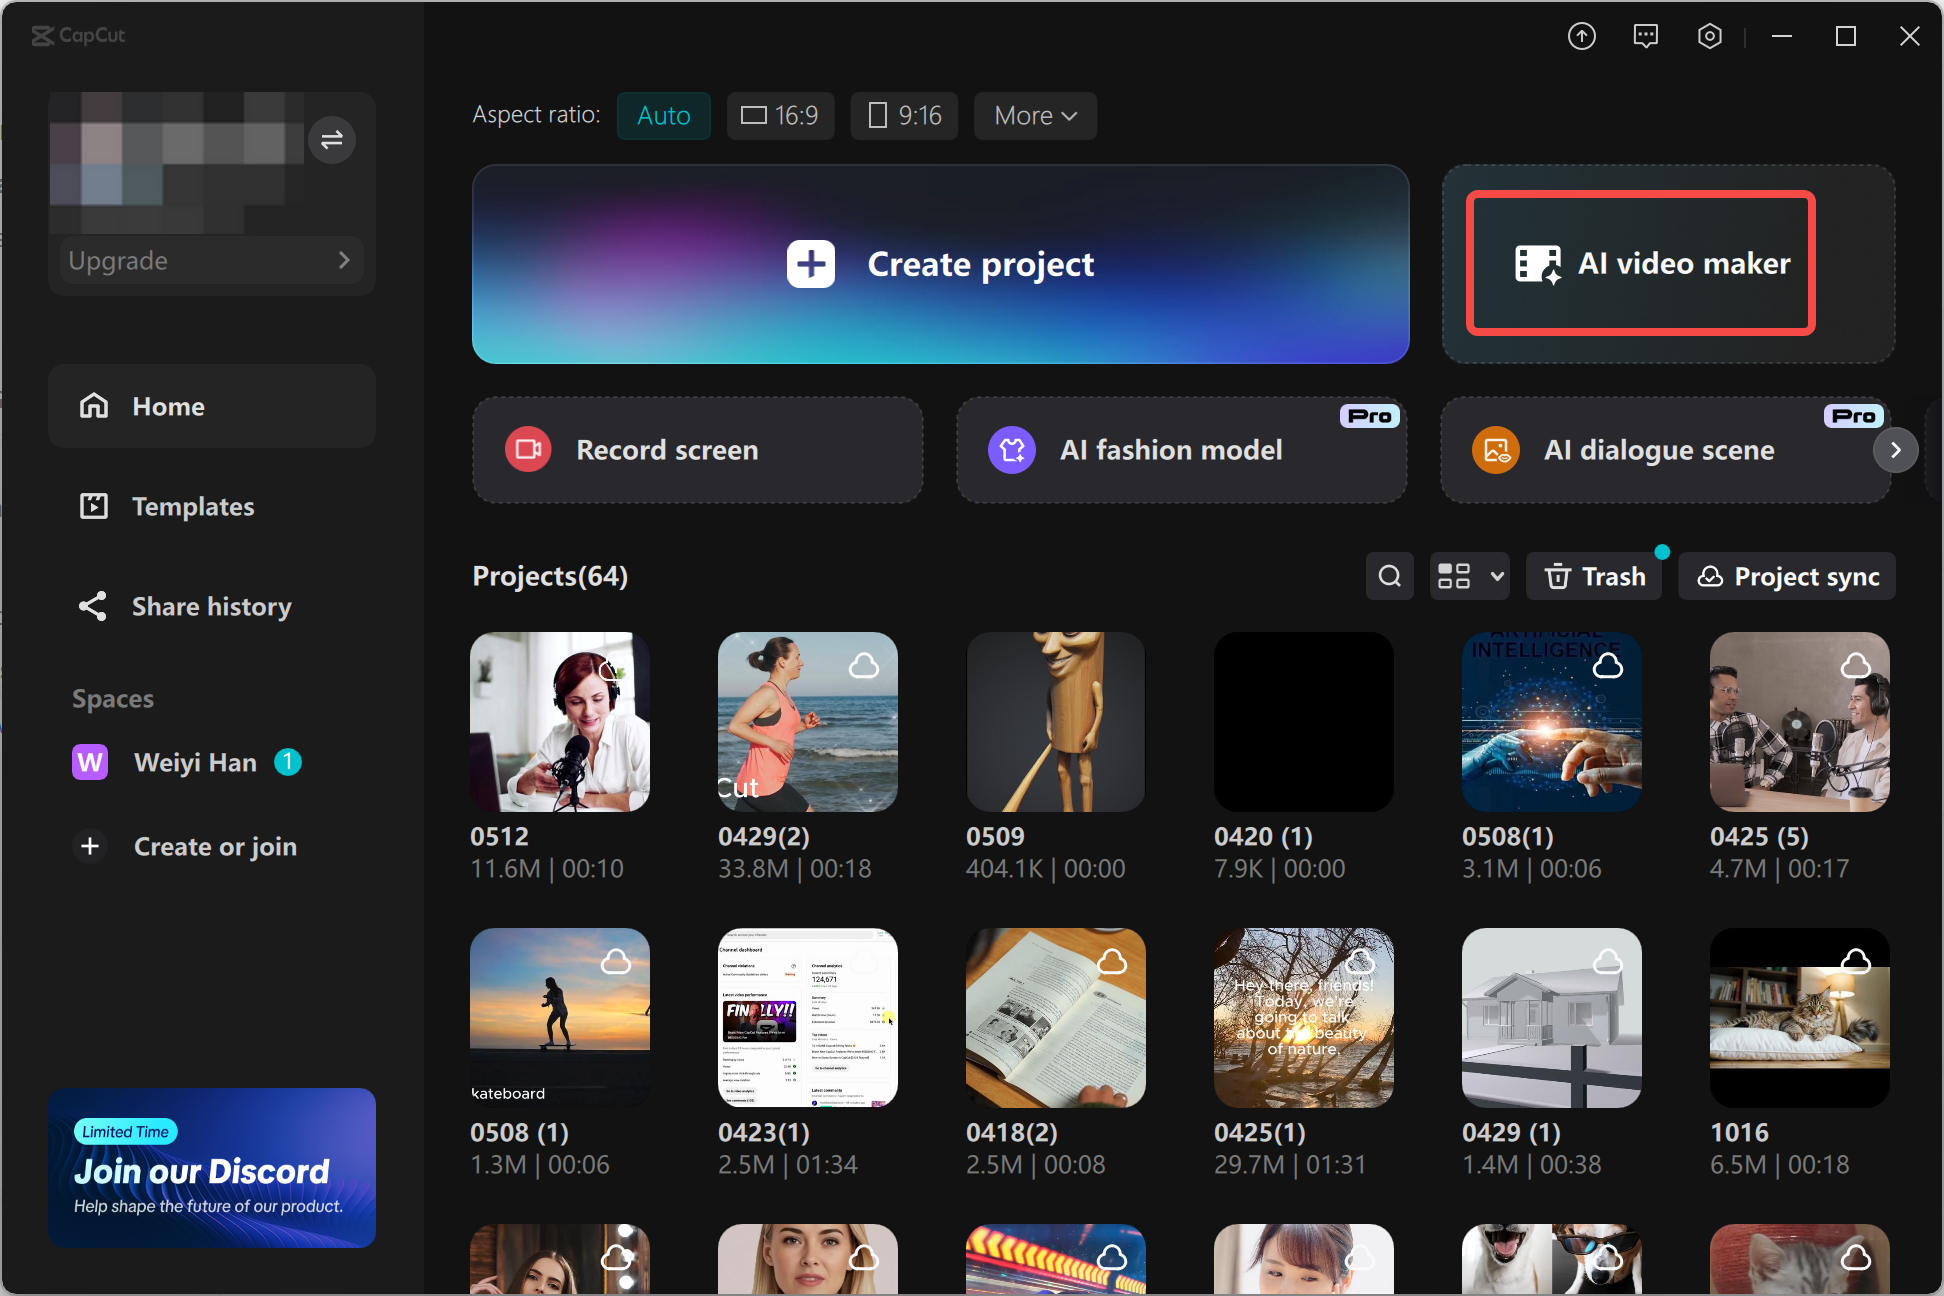This screenshot has height=1296, width=1944.
Task: Click cloud sync icon on 0429(2) project
Action: click(864, 666)
